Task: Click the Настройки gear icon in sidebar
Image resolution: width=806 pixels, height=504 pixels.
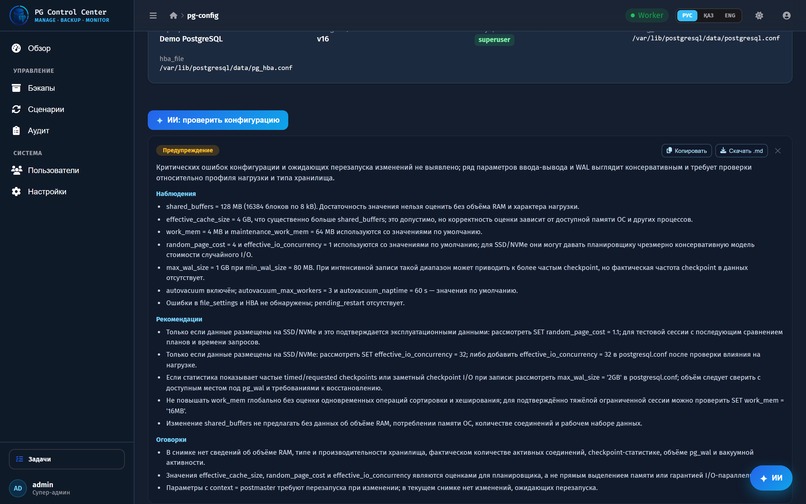Action: (16, 191)
